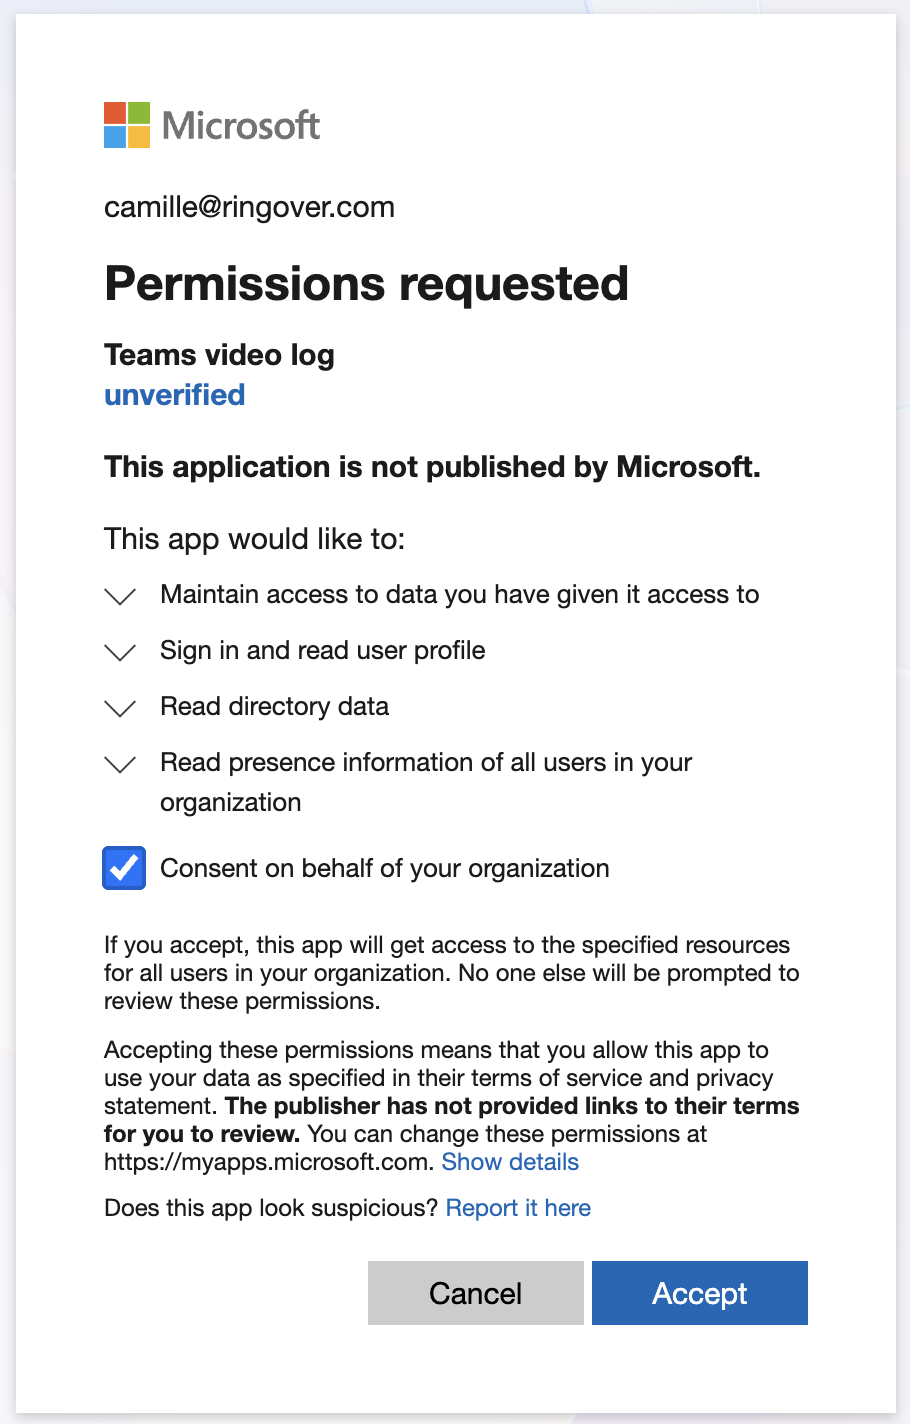Image resolution: width=910 pixels, height=1424 pixels.
Task: Open the unverified publisher link
Action: tap(174, 395)
